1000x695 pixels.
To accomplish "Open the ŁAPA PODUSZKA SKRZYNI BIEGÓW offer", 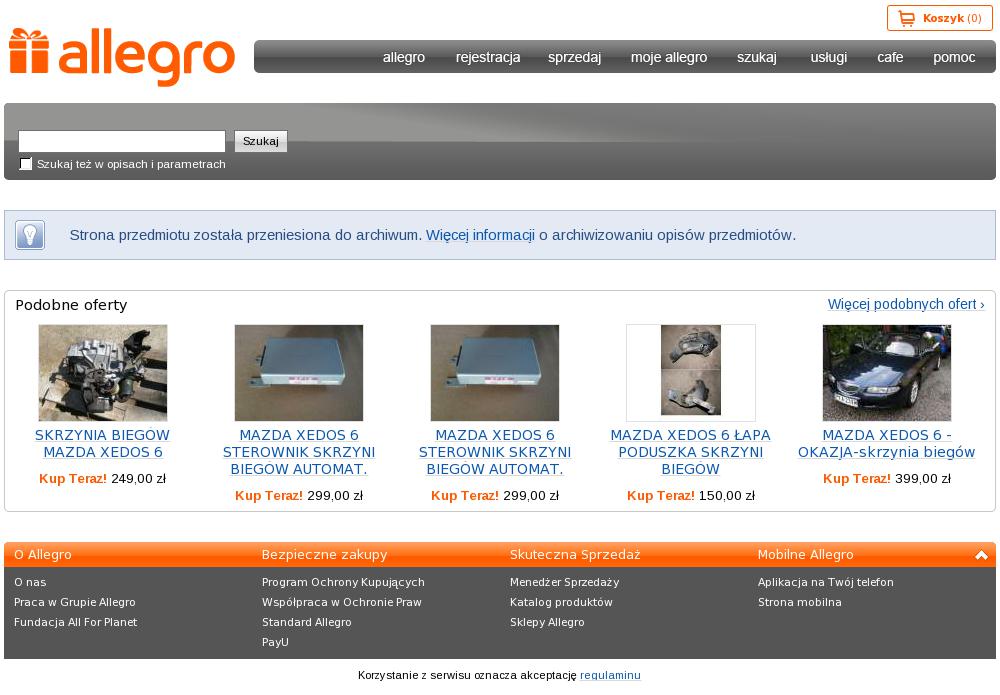I will pyautogui.click(x=691, y=452).
